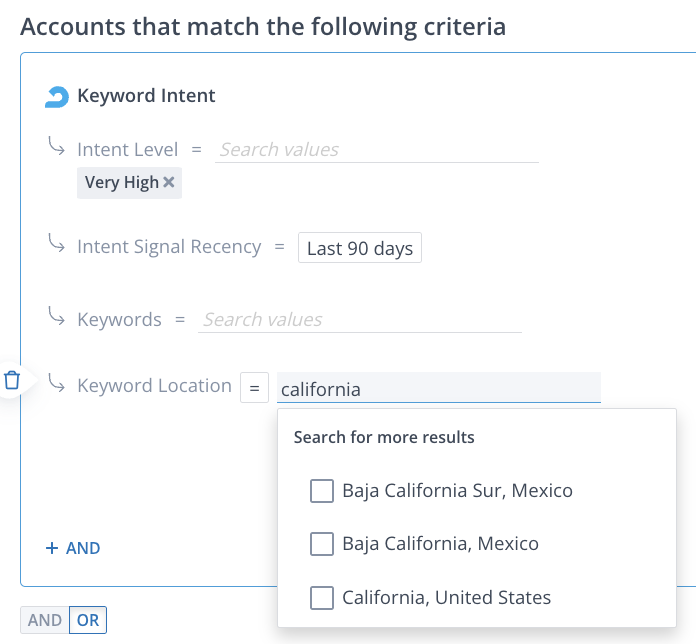Viewport: 696px width, 644px height.
Task: Click the Accounts that match criteria heading
Action: (263, 26)
